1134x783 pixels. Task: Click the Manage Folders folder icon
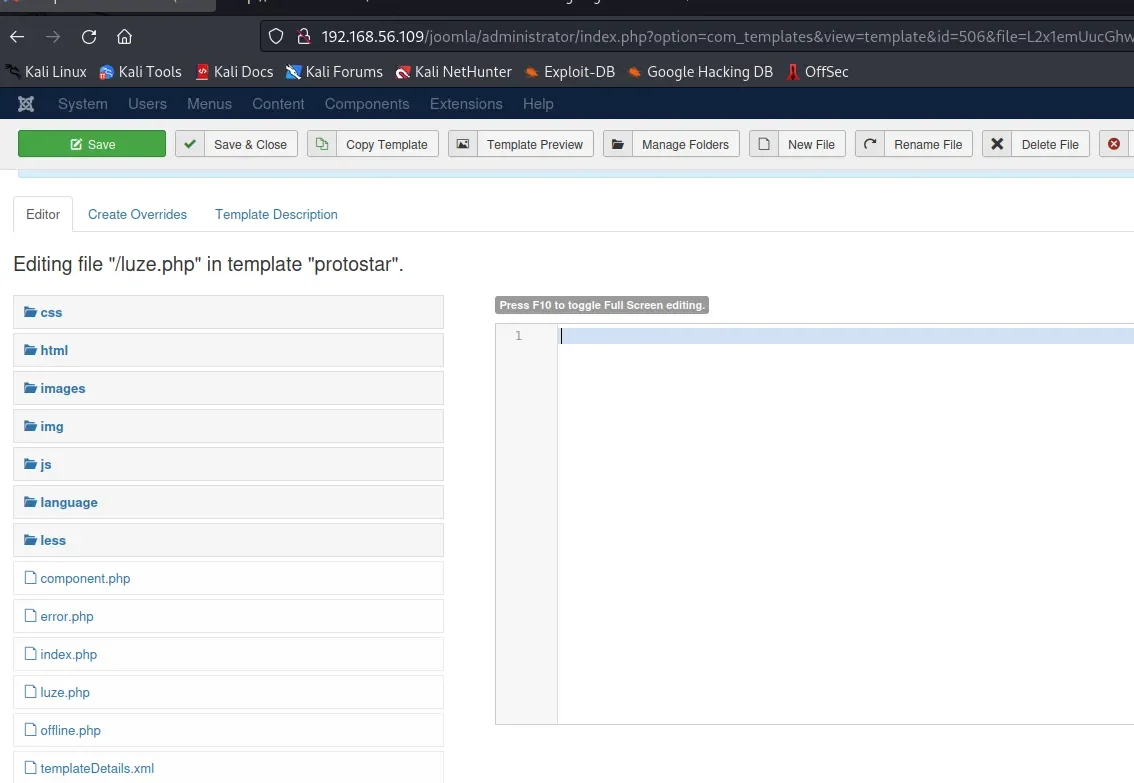click(618, 144)
